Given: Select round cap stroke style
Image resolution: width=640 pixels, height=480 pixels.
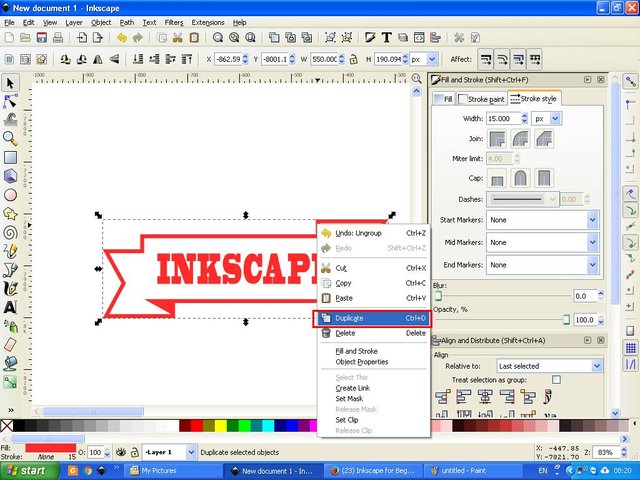Looking at the screenshot, I should pyautogui.click(x=520, y=178).
